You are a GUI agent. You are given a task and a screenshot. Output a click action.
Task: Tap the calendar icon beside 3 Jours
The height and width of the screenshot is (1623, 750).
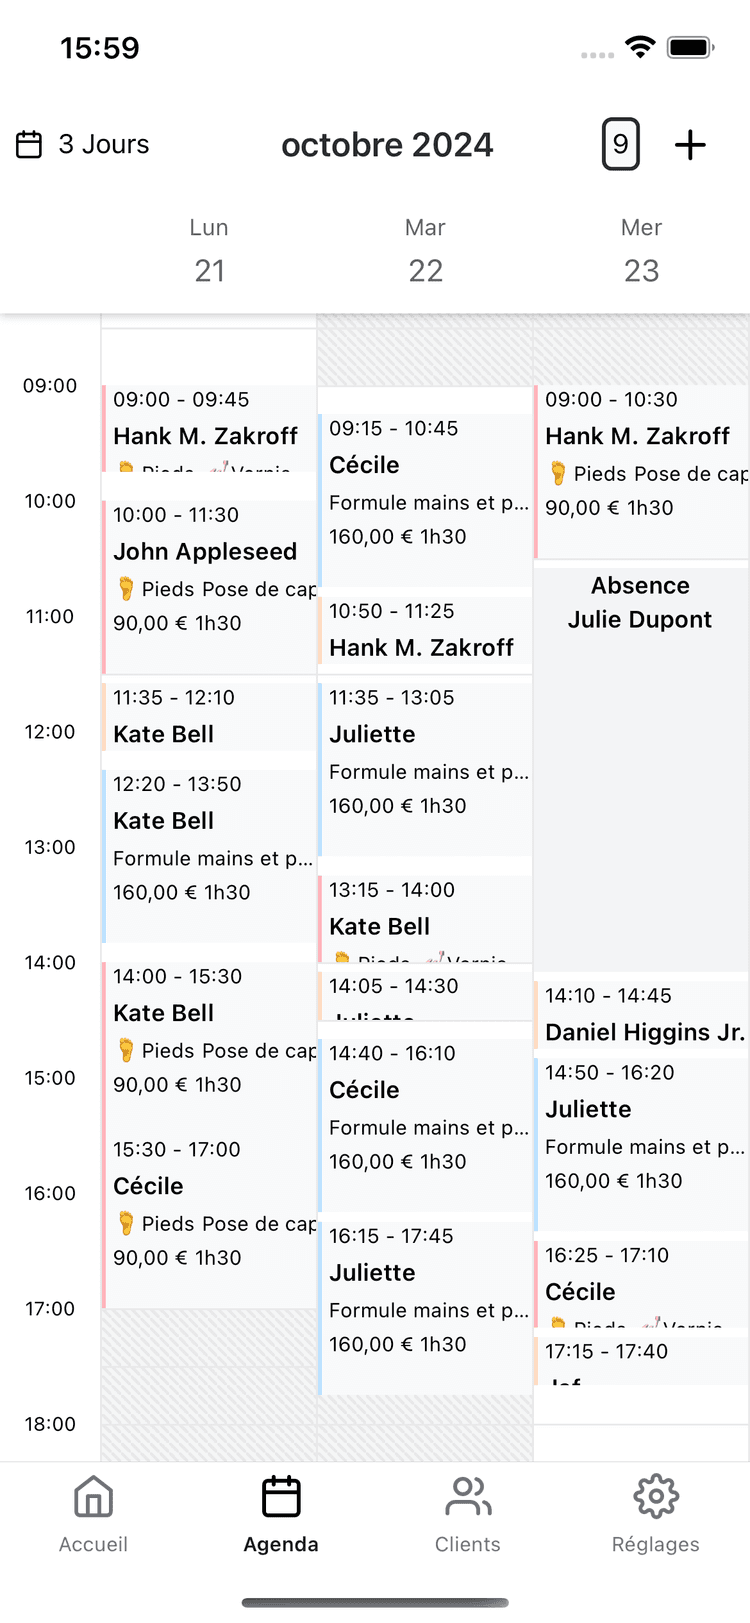[30, 145]
